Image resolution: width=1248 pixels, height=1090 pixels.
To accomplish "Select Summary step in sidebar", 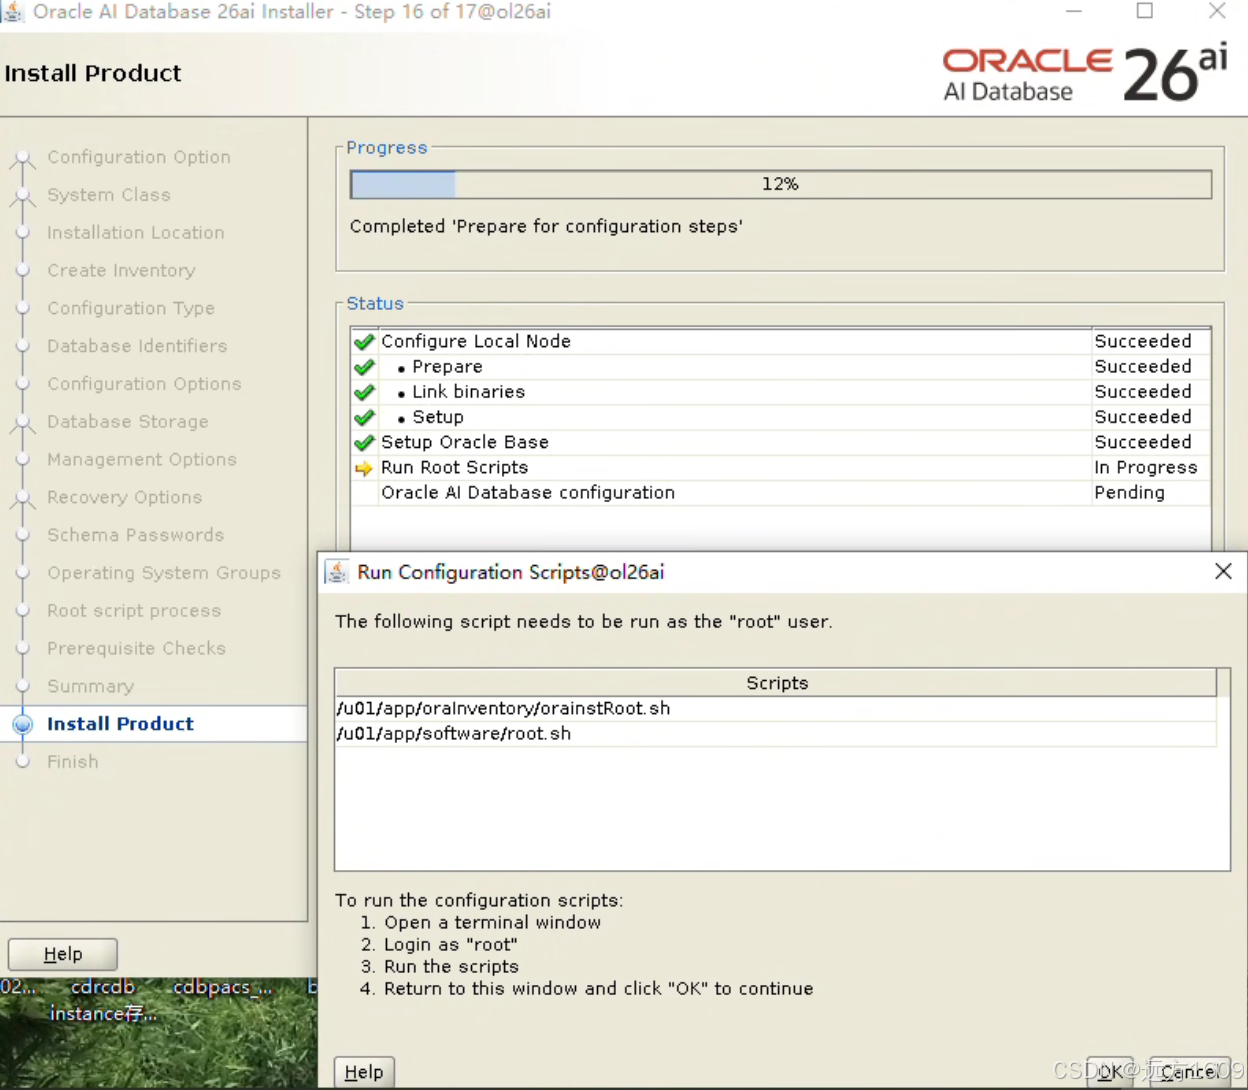I will [x=90, y=687].
